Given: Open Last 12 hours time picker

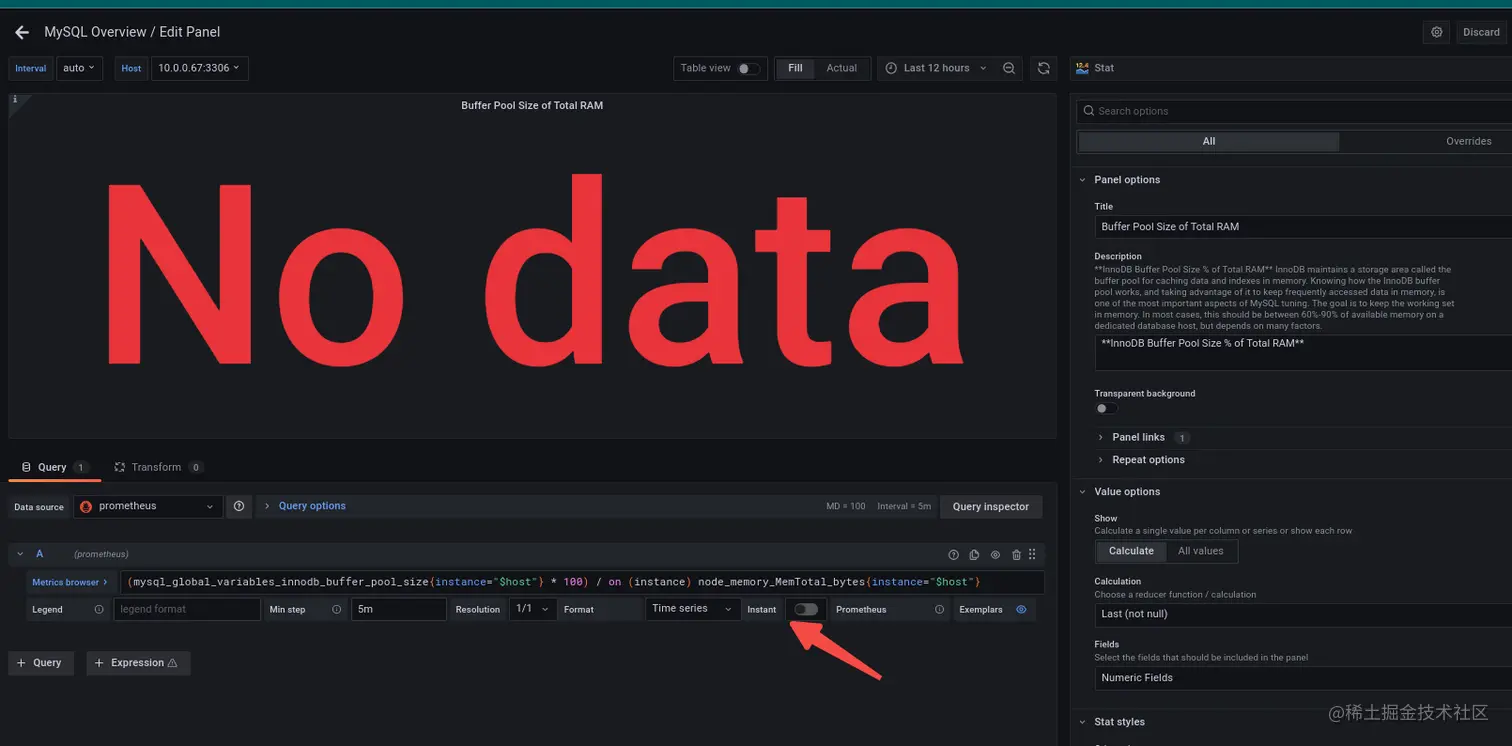Looking at the screenshot, I should (935, 68).
